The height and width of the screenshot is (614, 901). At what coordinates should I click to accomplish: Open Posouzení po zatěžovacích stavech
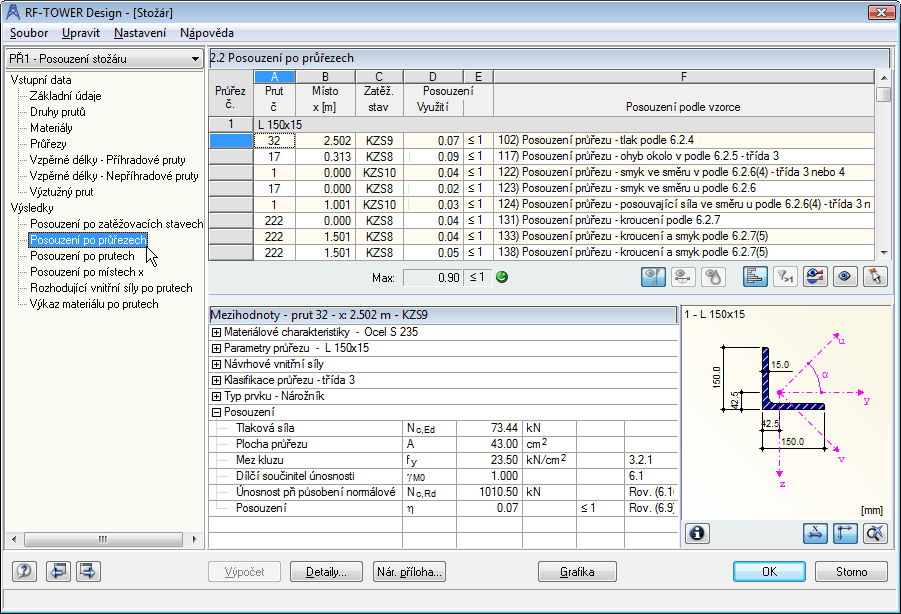[x=117, y=224]
